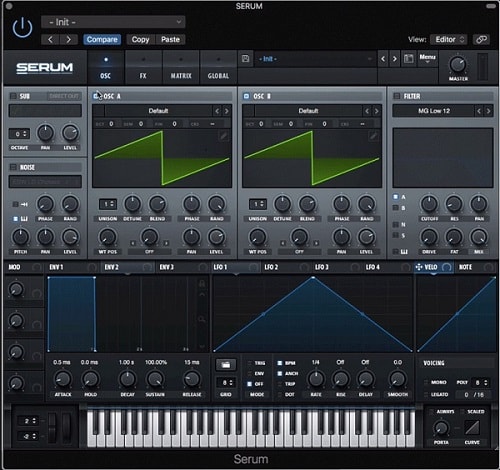The image size is (500, 470).
Task: Select next OSC A wavetable arrow
Action: (x=227, y=111)
